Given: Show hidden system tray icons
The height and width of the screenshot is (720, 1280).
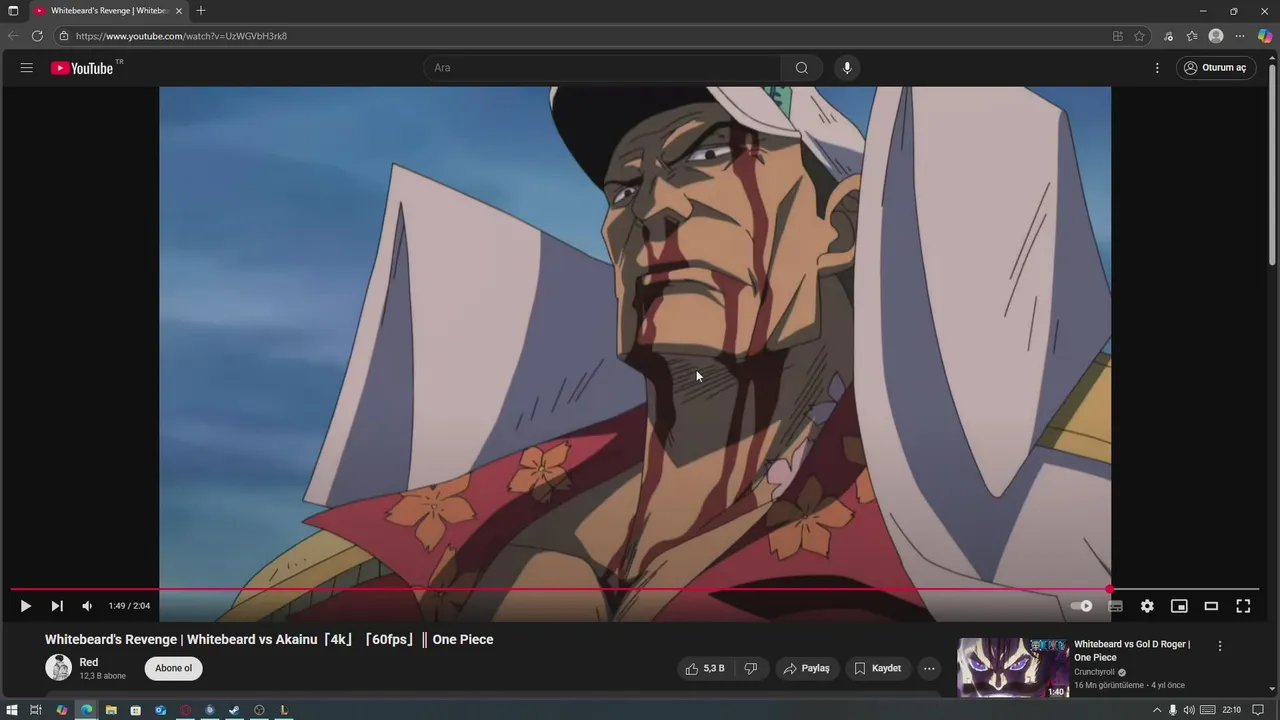Looking at the screenshot, I should tap(1157, 710).
